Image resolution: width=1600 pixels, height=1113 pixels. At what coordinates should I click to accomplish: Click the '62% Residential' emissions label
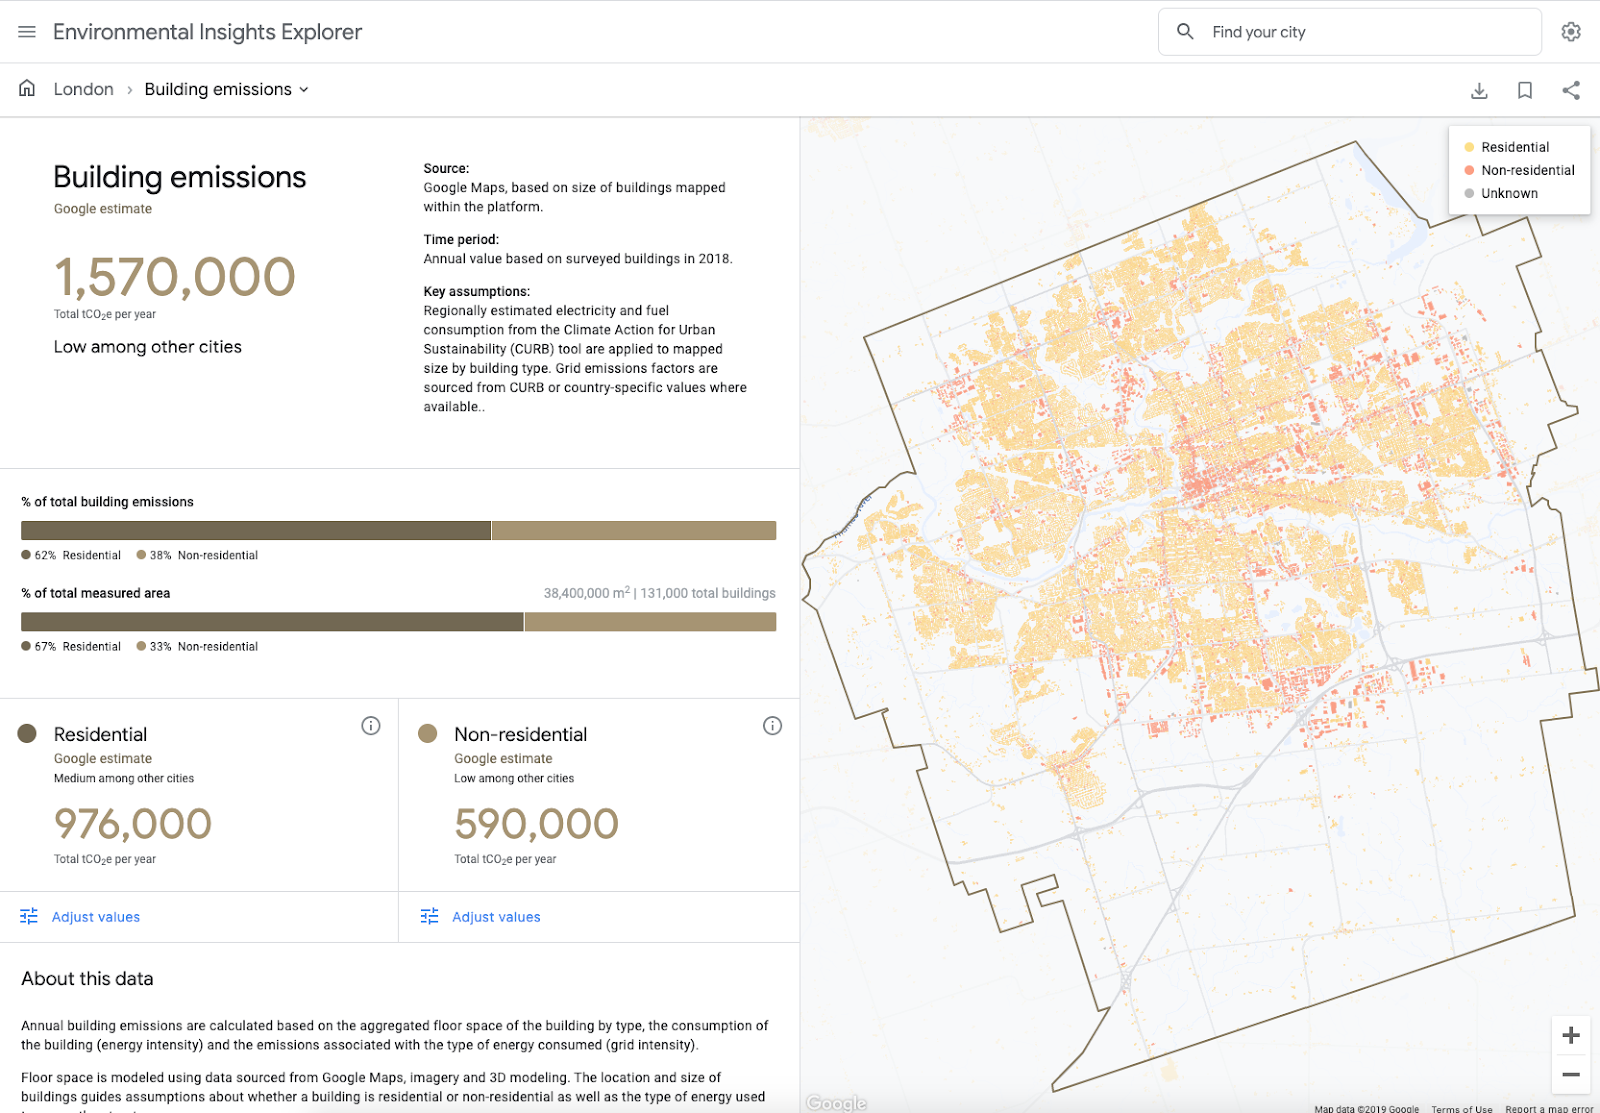(x=71, y=555)
